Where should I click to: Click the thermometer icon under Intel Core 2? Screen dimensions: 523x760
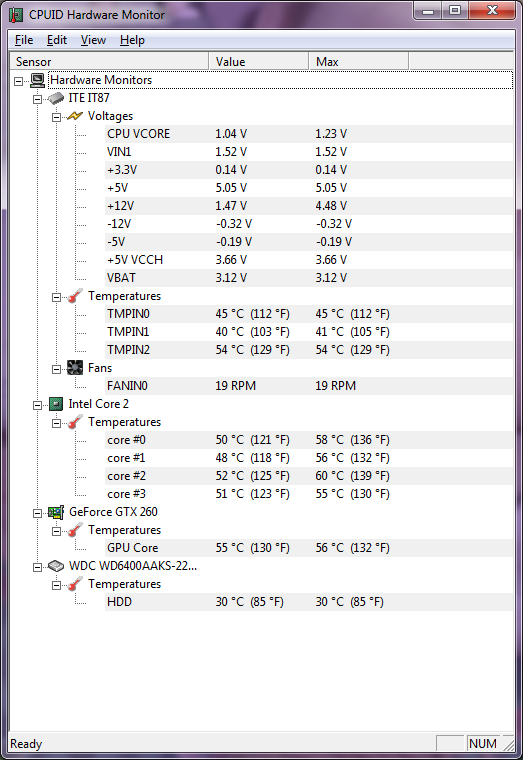coord(75,422)
